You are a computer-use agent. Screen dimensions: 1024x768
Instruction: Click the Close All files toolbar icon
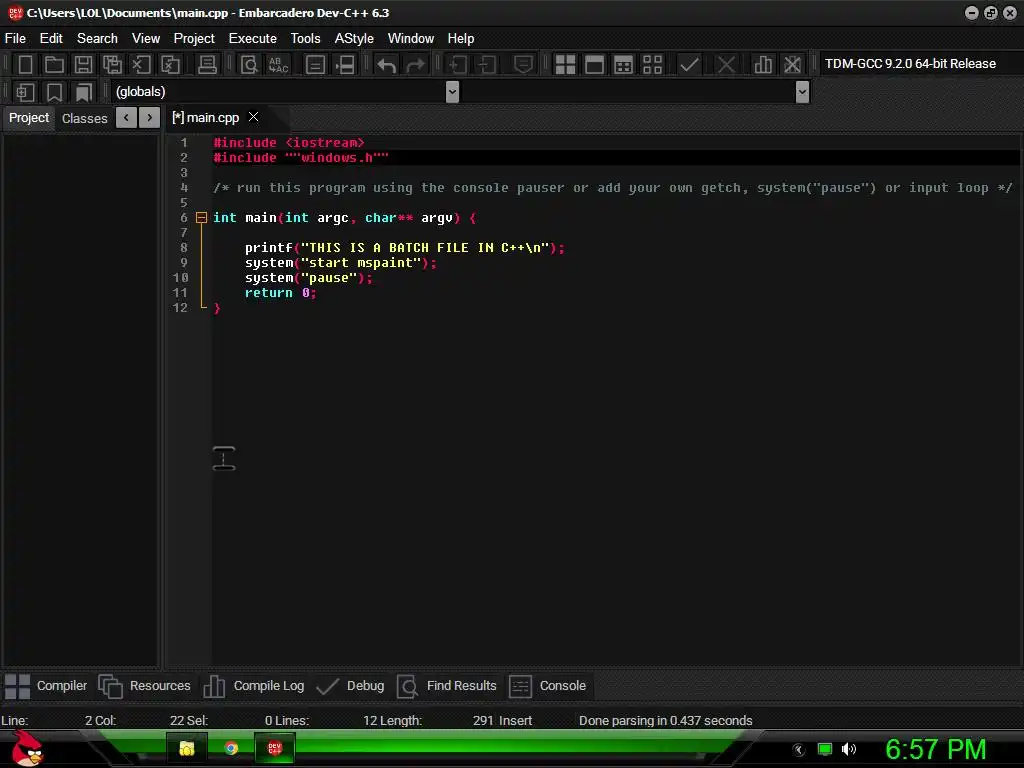[170, 65]
